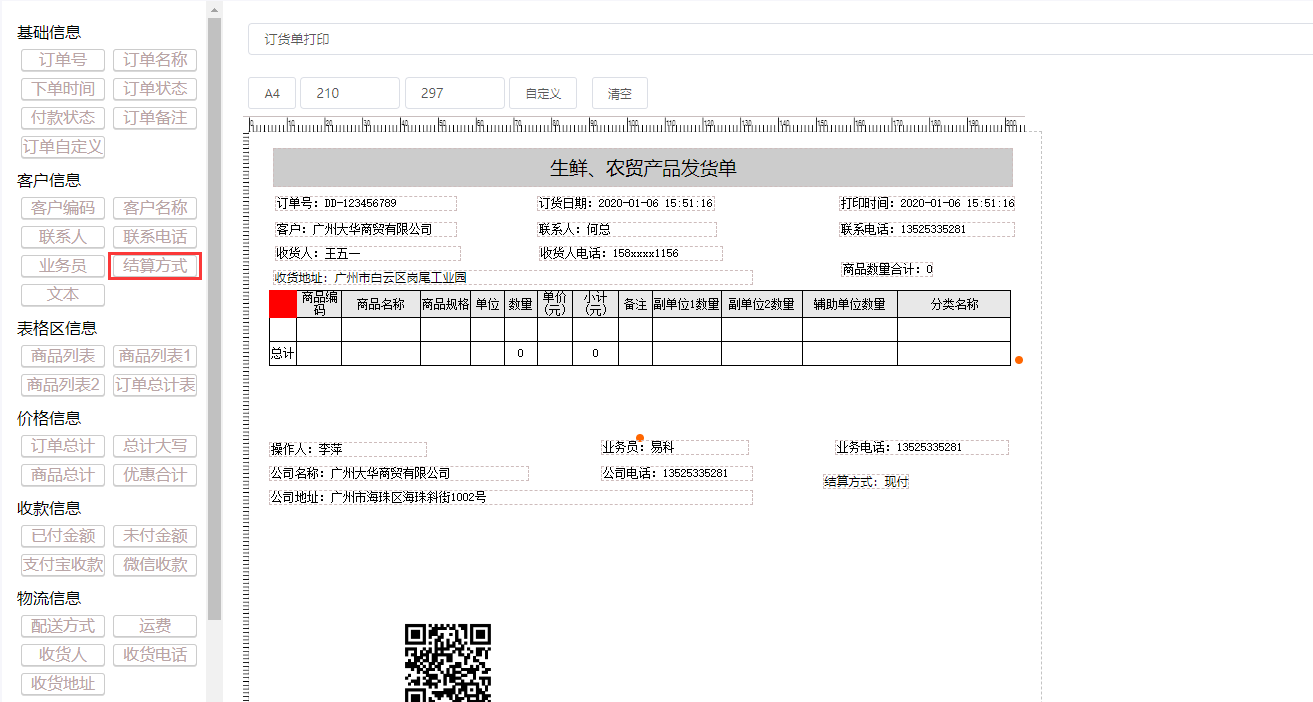This screenshot has width=1313, height=702.
Task: Click the QR code image on template
Action: click(x=447, y=662)
